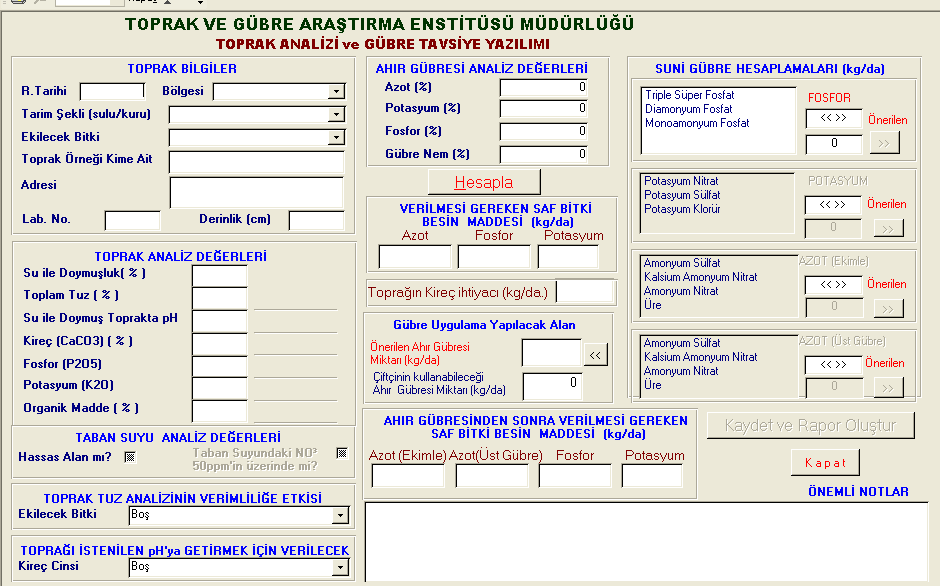Click the ÖNEMLİ NOTLAR text area
Viewport: 940px width, 586px height.
coord(646,540)
